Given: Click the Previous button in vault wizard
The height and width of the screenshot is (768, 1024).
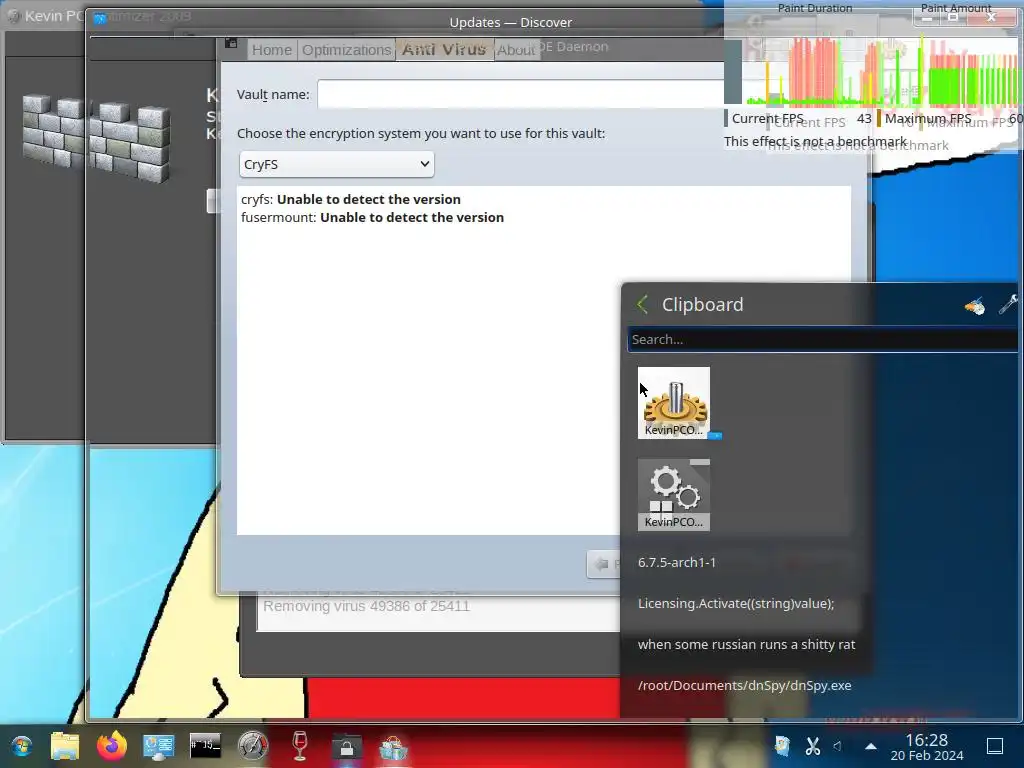Looking at the screenshot, I should (603, 564).
